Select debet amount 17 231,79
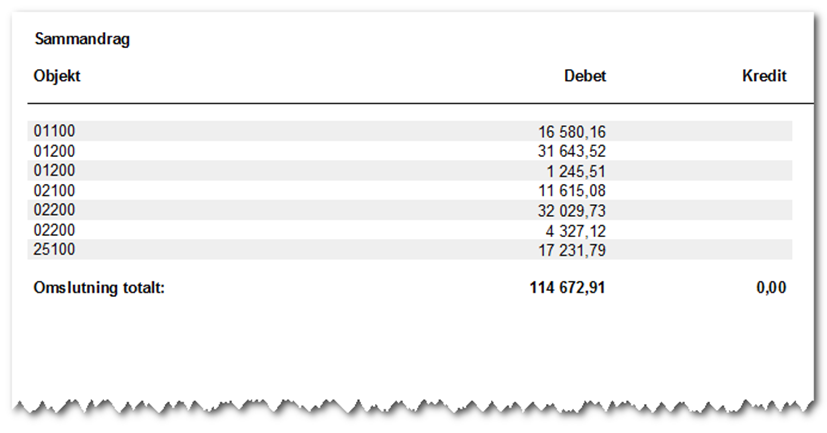Screen dimensions: 827x433 click(572, 249)
